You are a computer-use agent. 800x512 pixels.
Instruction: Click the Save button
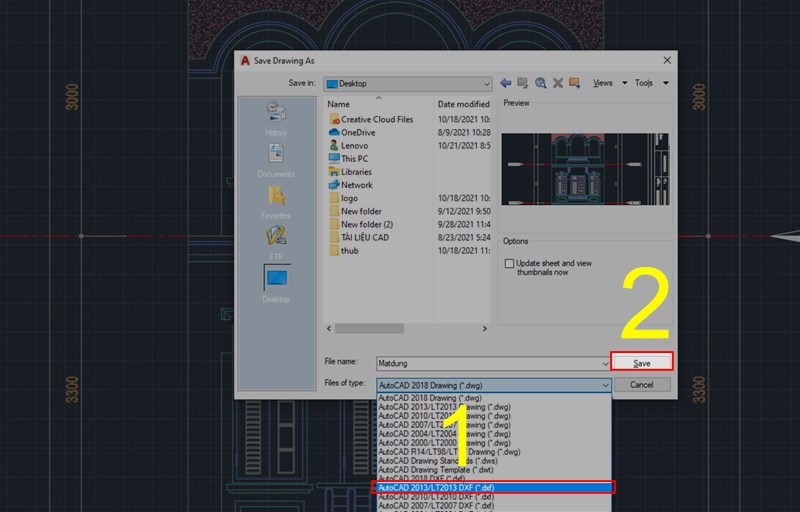click(642, 363)
